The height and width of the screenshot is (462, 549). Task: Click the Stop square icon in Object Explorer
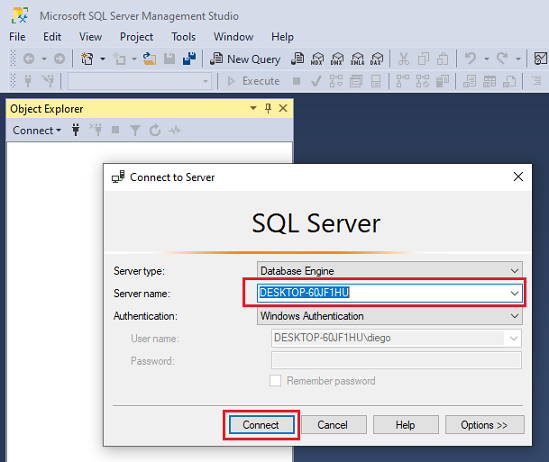pos(115,130)
